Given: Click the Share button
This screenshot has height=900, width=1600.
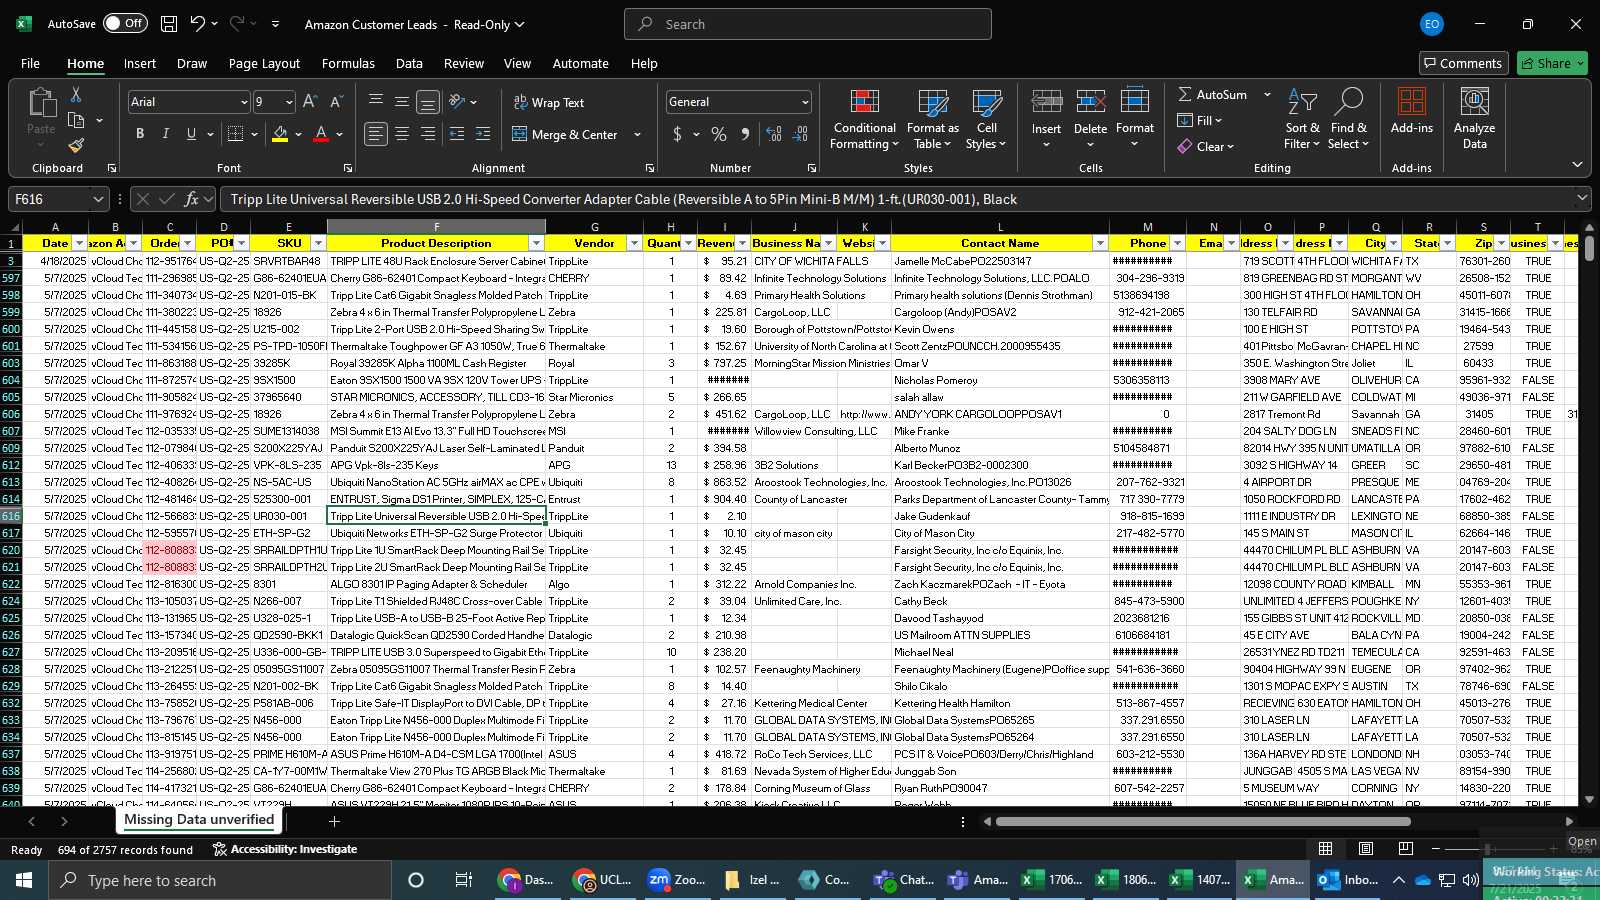Looking at the screenshot, I should (1552, 63).
